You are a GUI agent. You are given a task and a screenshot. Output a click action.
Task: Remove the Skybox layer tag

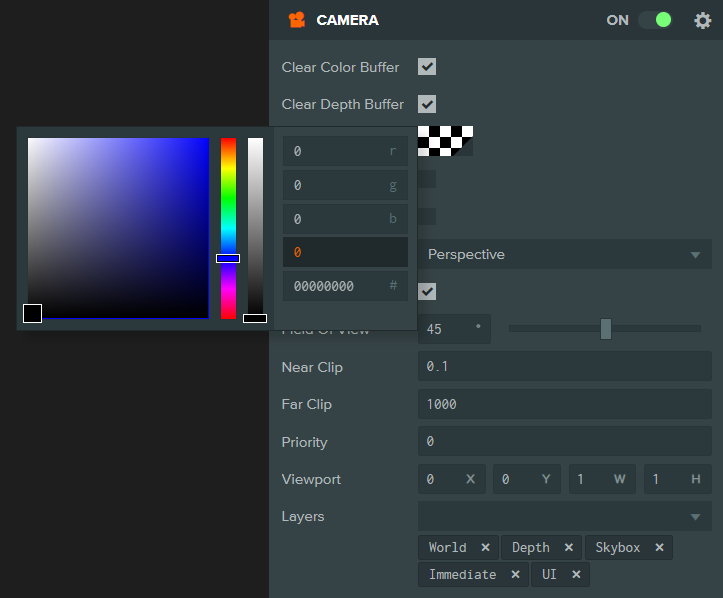(659, 547)
